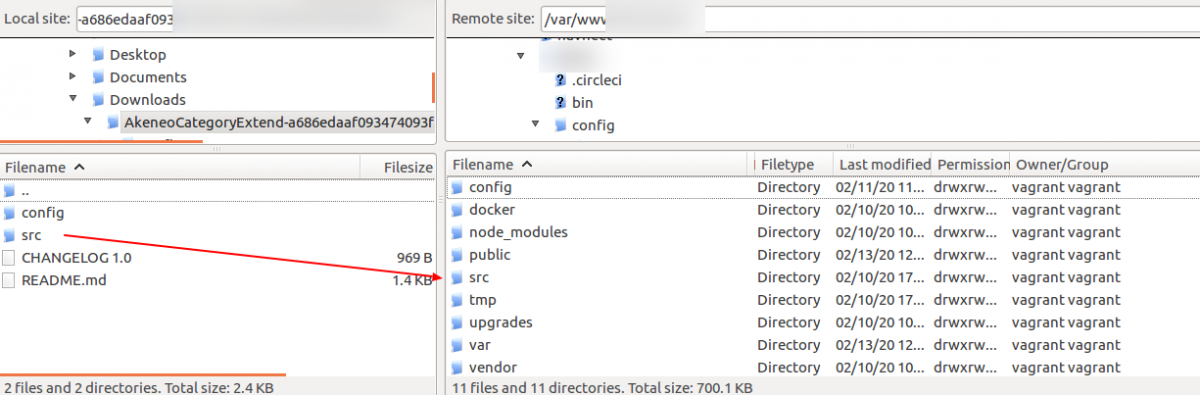Sort remote files by Last modified header

[884, 164]
